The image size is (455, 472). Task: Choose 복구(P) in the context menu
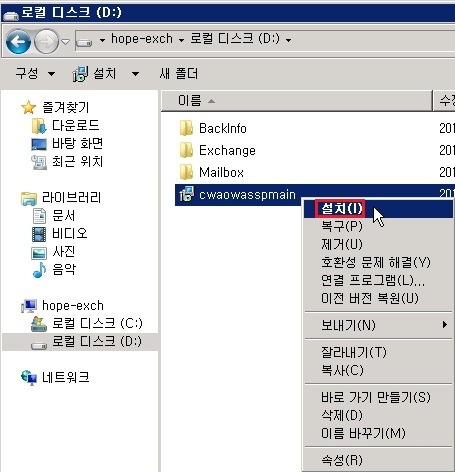tap(378, 227)
